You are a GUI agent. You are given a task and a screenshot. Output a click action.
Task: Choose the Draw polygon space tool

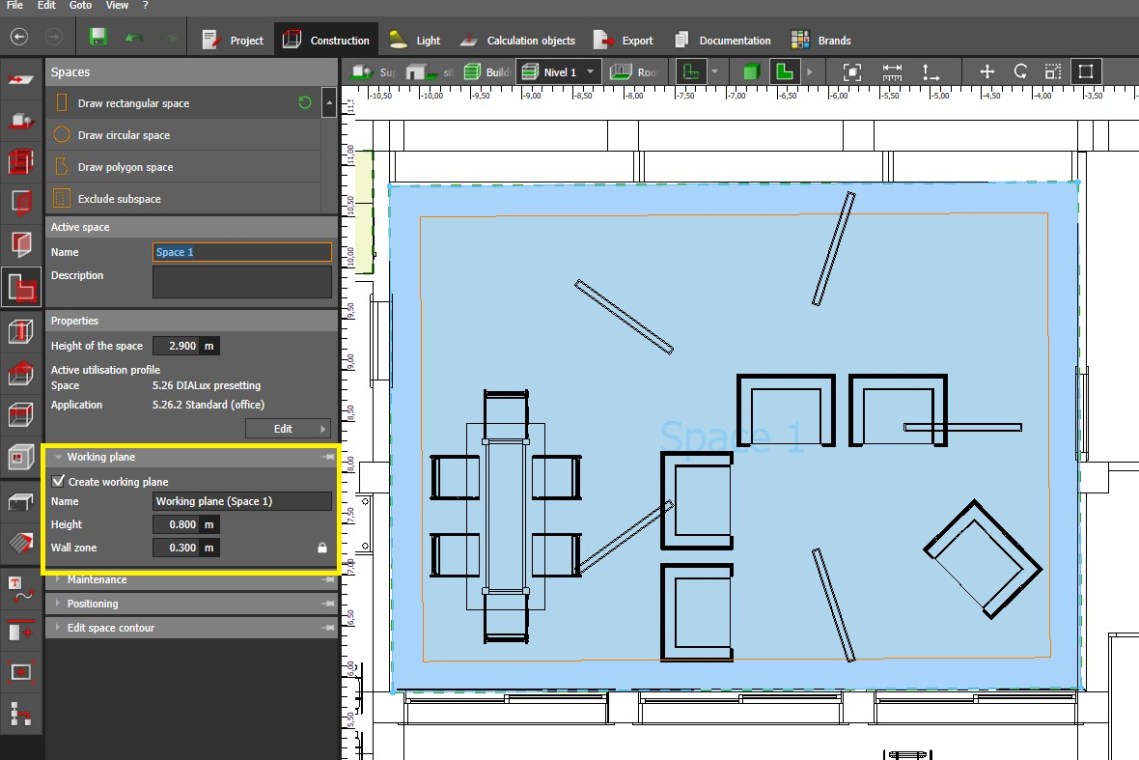coord(125,167)
